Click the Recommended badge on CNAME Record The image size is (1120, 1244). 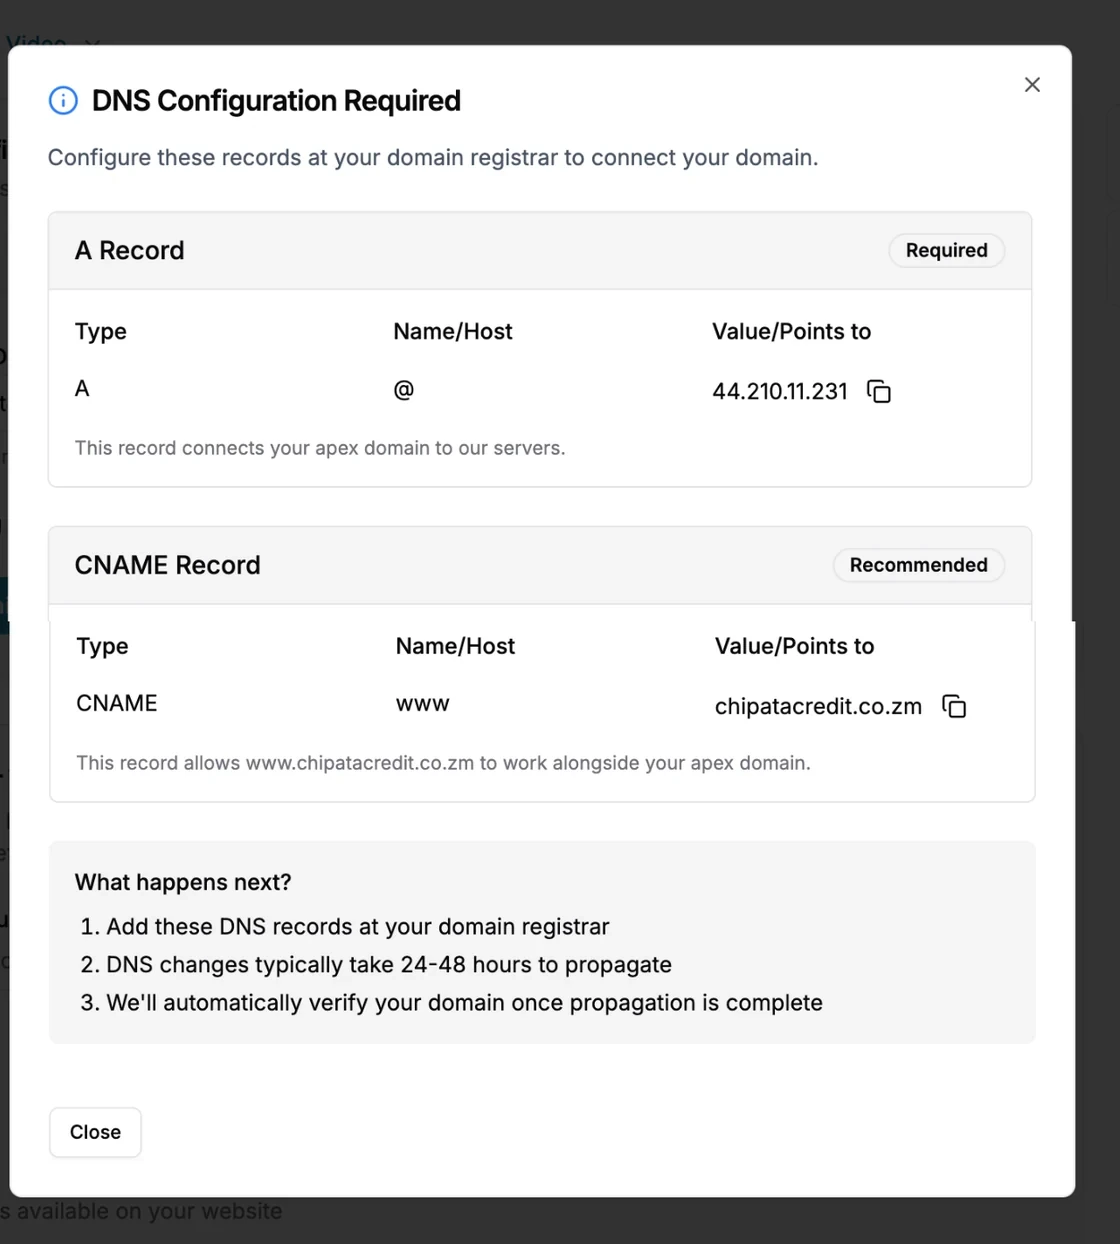point(918,565)
